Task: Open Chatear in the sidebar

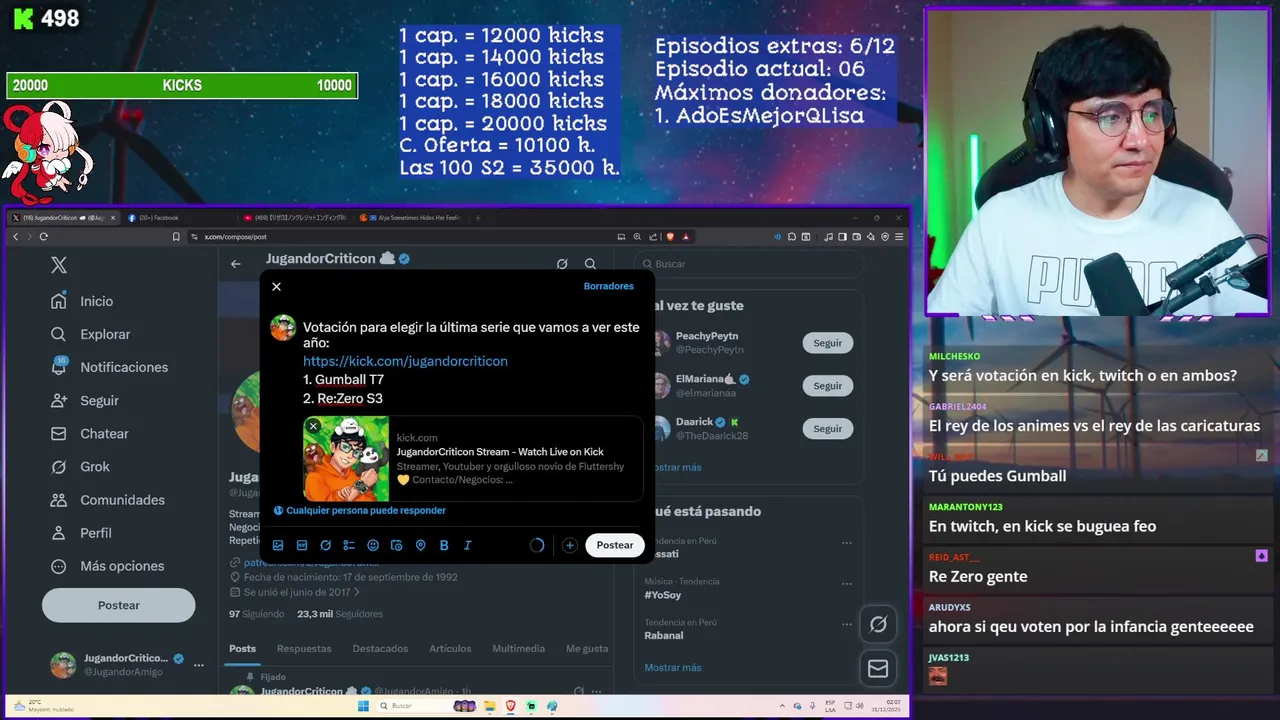Action: coord(91,433)
